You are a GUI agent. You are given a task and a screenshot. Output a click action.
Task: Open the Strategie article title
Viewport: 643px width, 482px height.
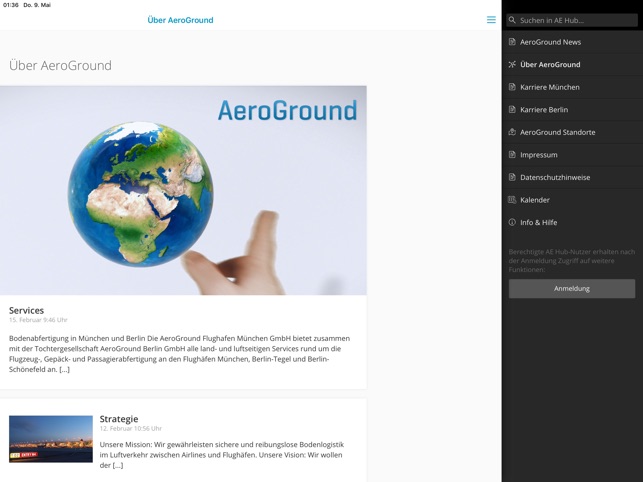pyautogui.click(x=119, y=419)
